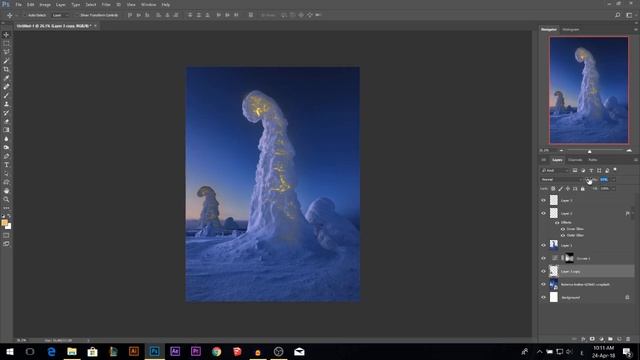Open the workspace switcher in options bar

pyautogui.click(x=629, y=15)
